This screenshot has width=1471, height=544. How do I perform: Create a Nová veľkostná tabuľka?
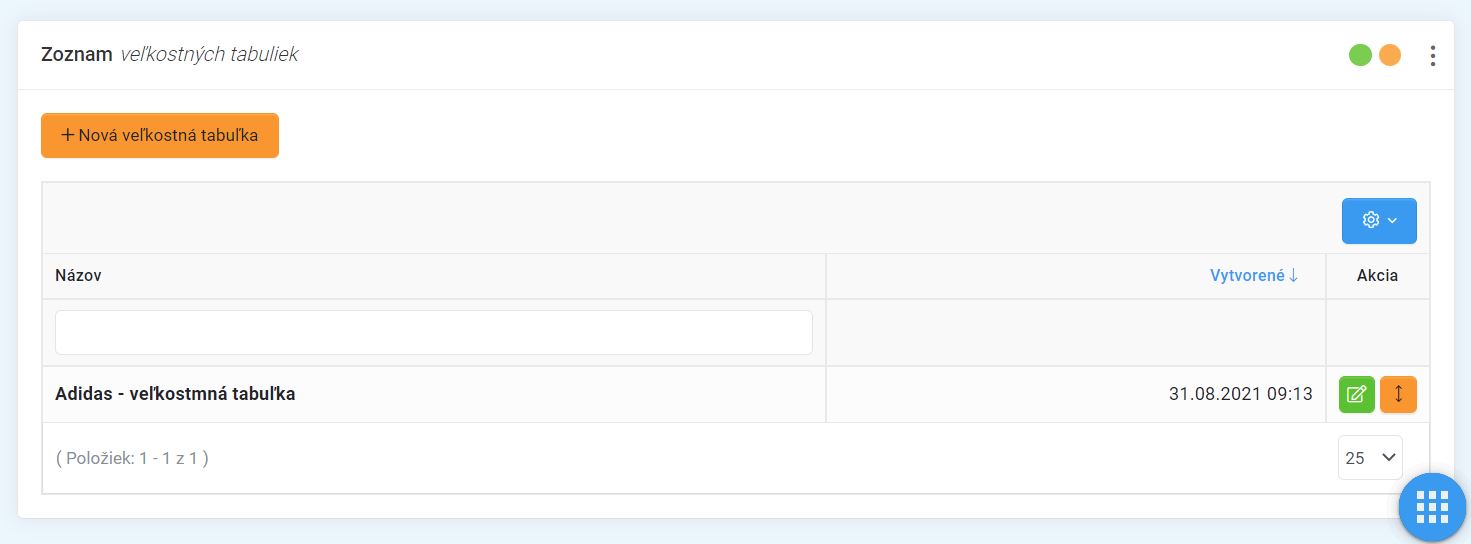(160, 136)
